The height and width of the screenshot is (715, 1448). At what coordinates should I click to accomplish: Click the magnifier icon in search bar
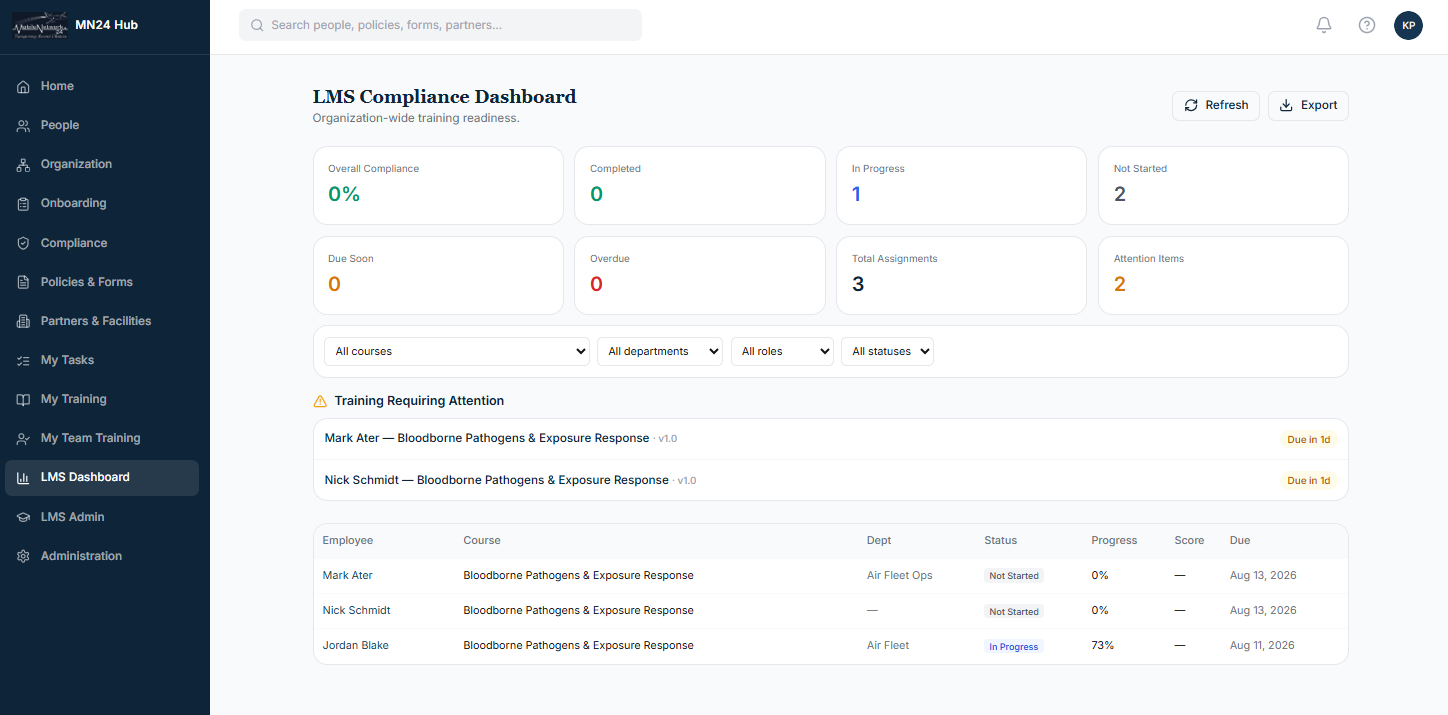(x=258, y=25)
